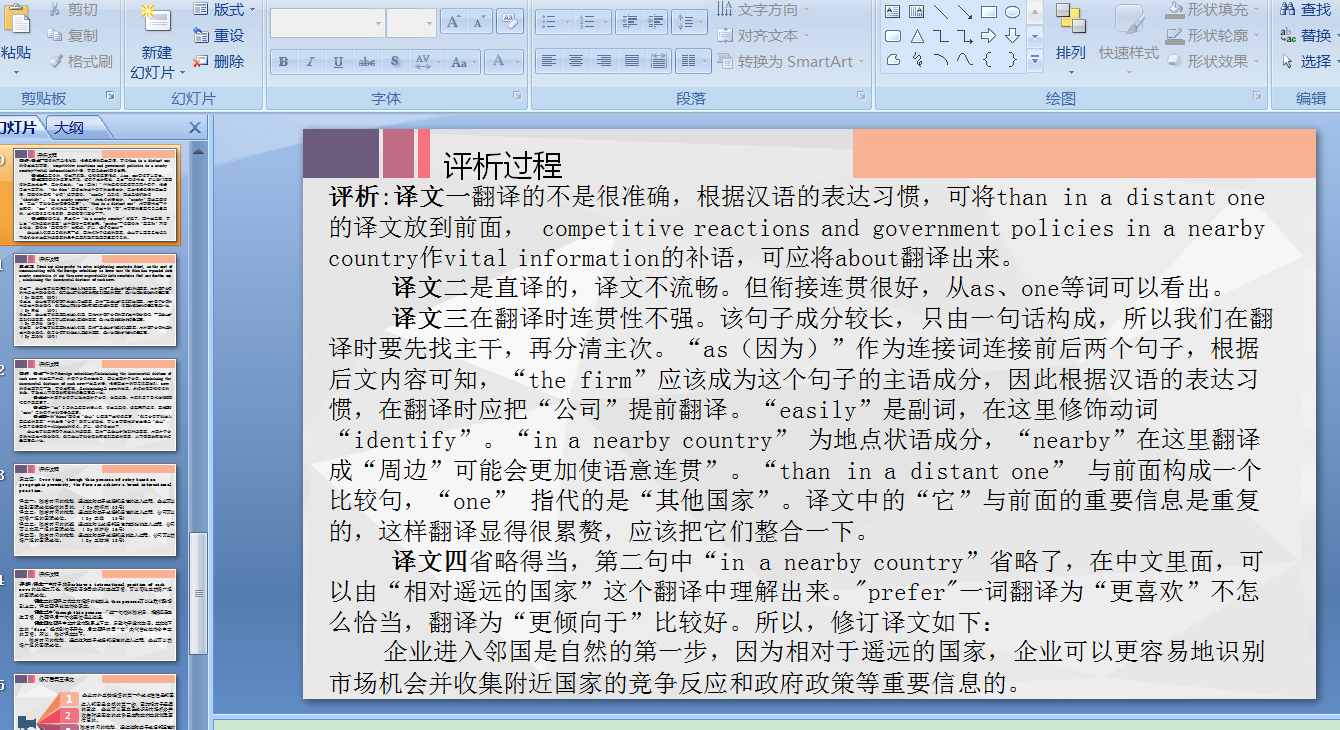The width and height of the screenshot is (1340, 730).
Task: Open the Layout (版式) dropdown
Action: pos(224,9)
